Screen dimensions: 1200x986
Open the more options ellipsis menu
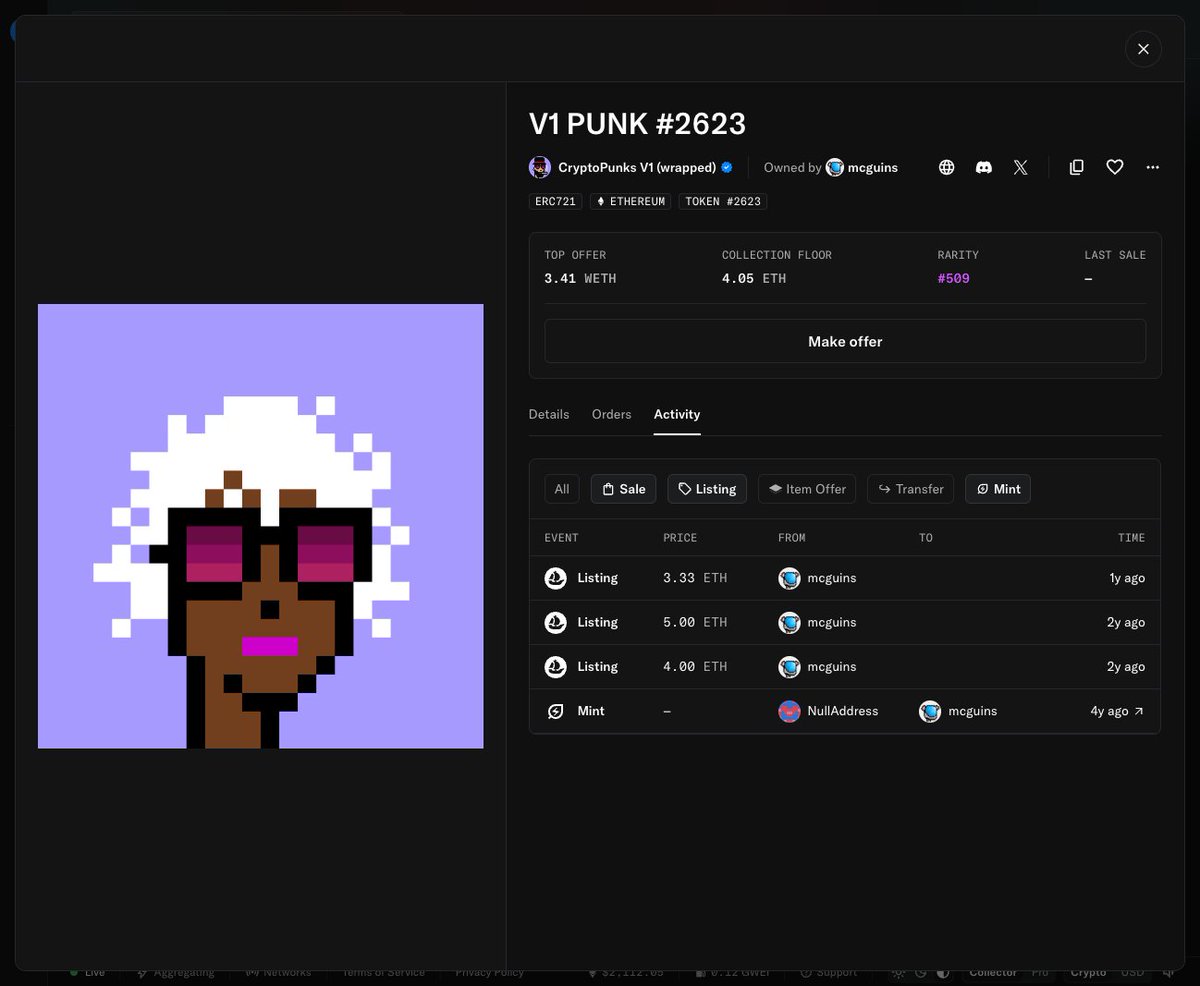pyautogui.click(x=1153, y=167)
